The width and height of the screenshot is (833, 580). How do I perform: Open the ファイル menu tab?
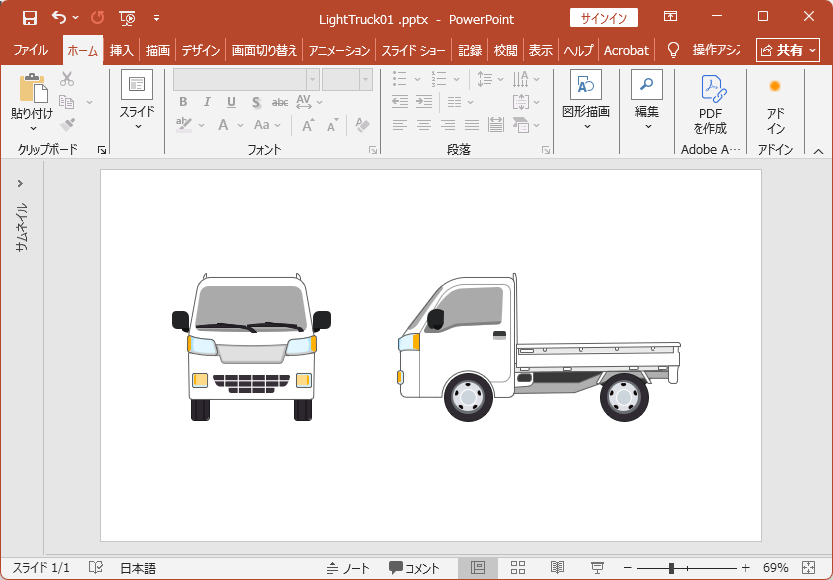30,50
